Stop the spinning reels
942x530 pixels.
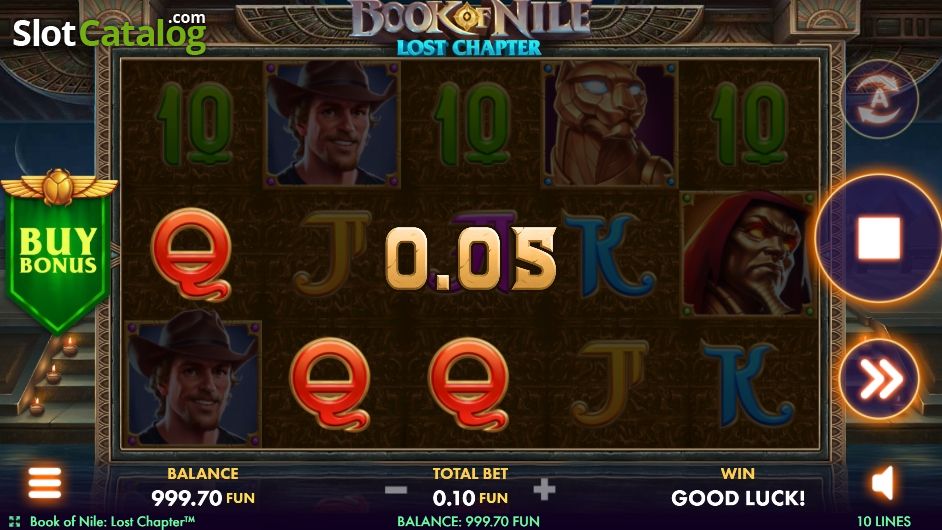(x=880, y=239)
